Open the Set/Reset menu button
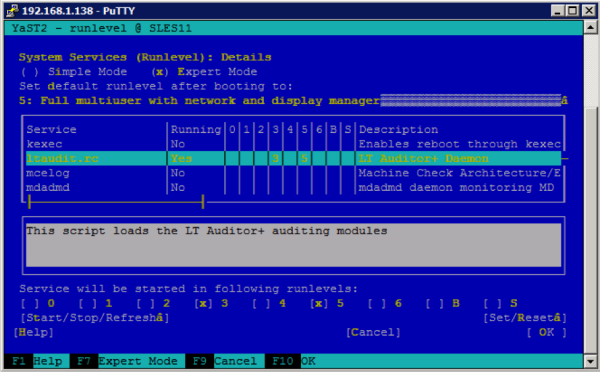Viewport: 600px width, 372px height. point(525,318)
